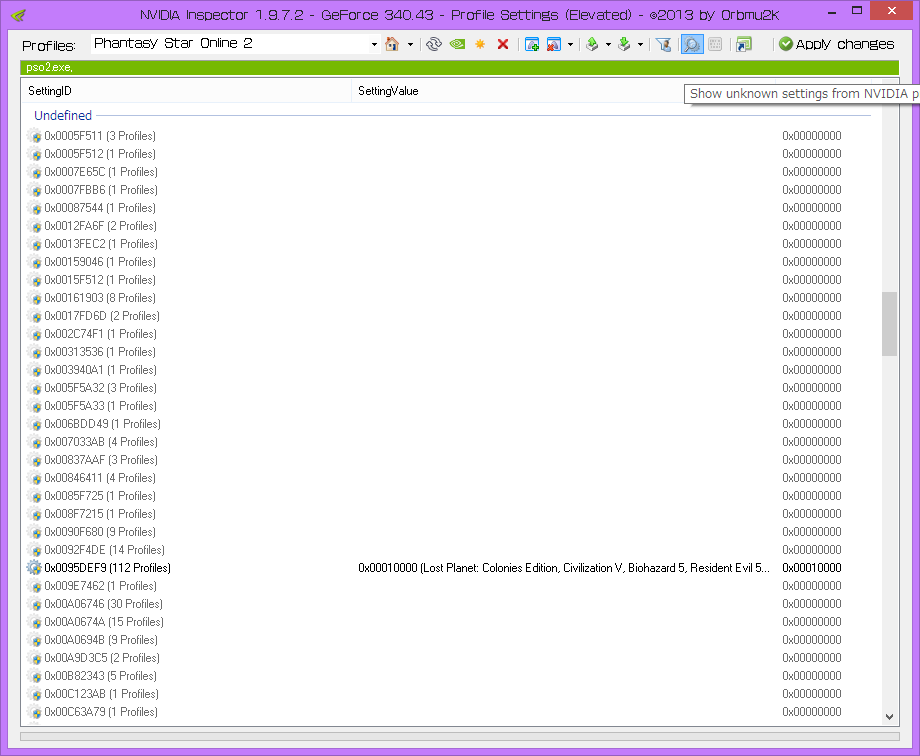
Task: Click the create shortcut icon in the toolbar
Action: [744, 44]
